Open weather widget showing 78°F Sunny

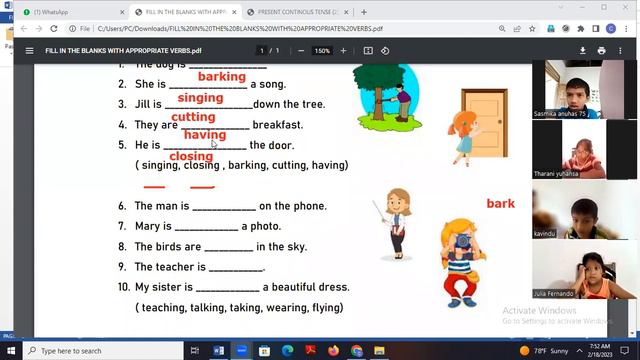pos(544,351)
